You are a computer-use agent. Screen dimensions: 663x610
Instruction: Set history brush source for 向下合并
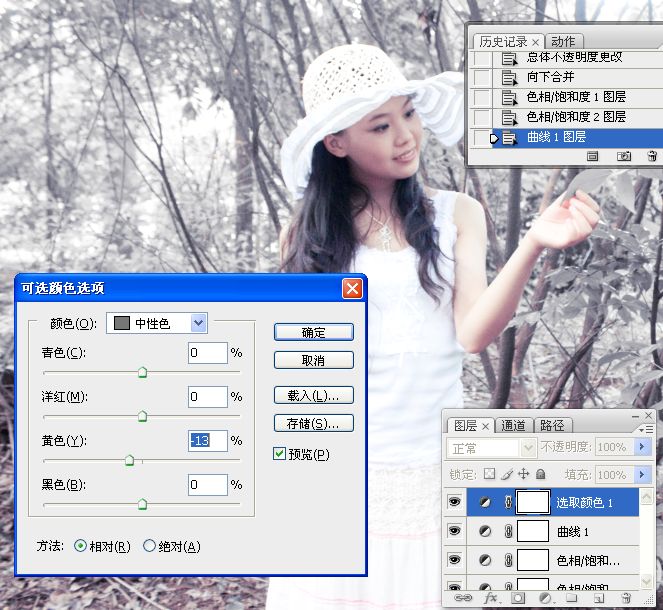point(481,77)
